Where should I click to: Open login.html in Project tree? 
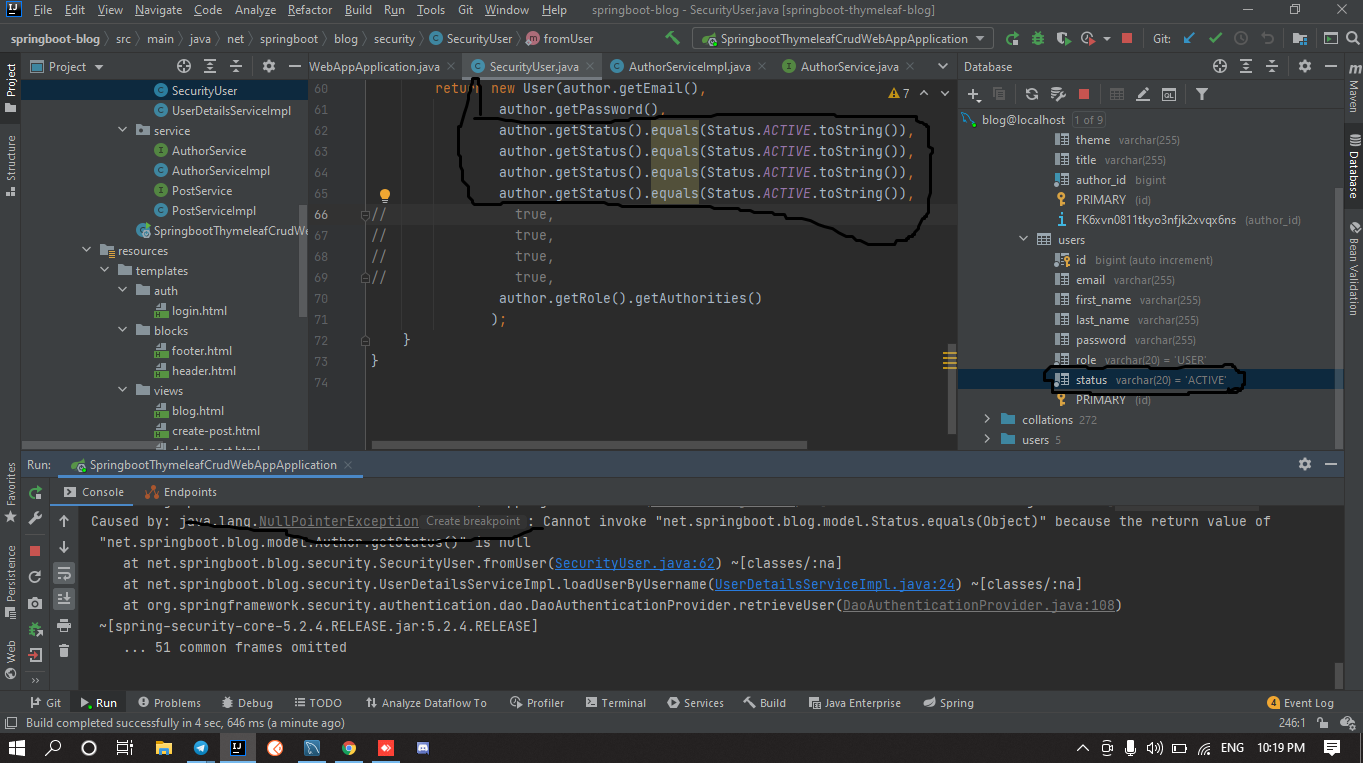[x=199, y=311]
